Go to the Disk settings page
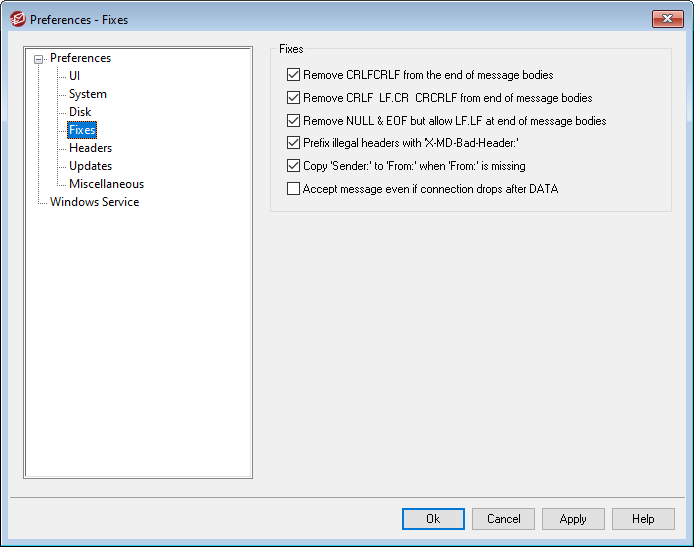Screen dimensions: 694x547 coord(80,112)
